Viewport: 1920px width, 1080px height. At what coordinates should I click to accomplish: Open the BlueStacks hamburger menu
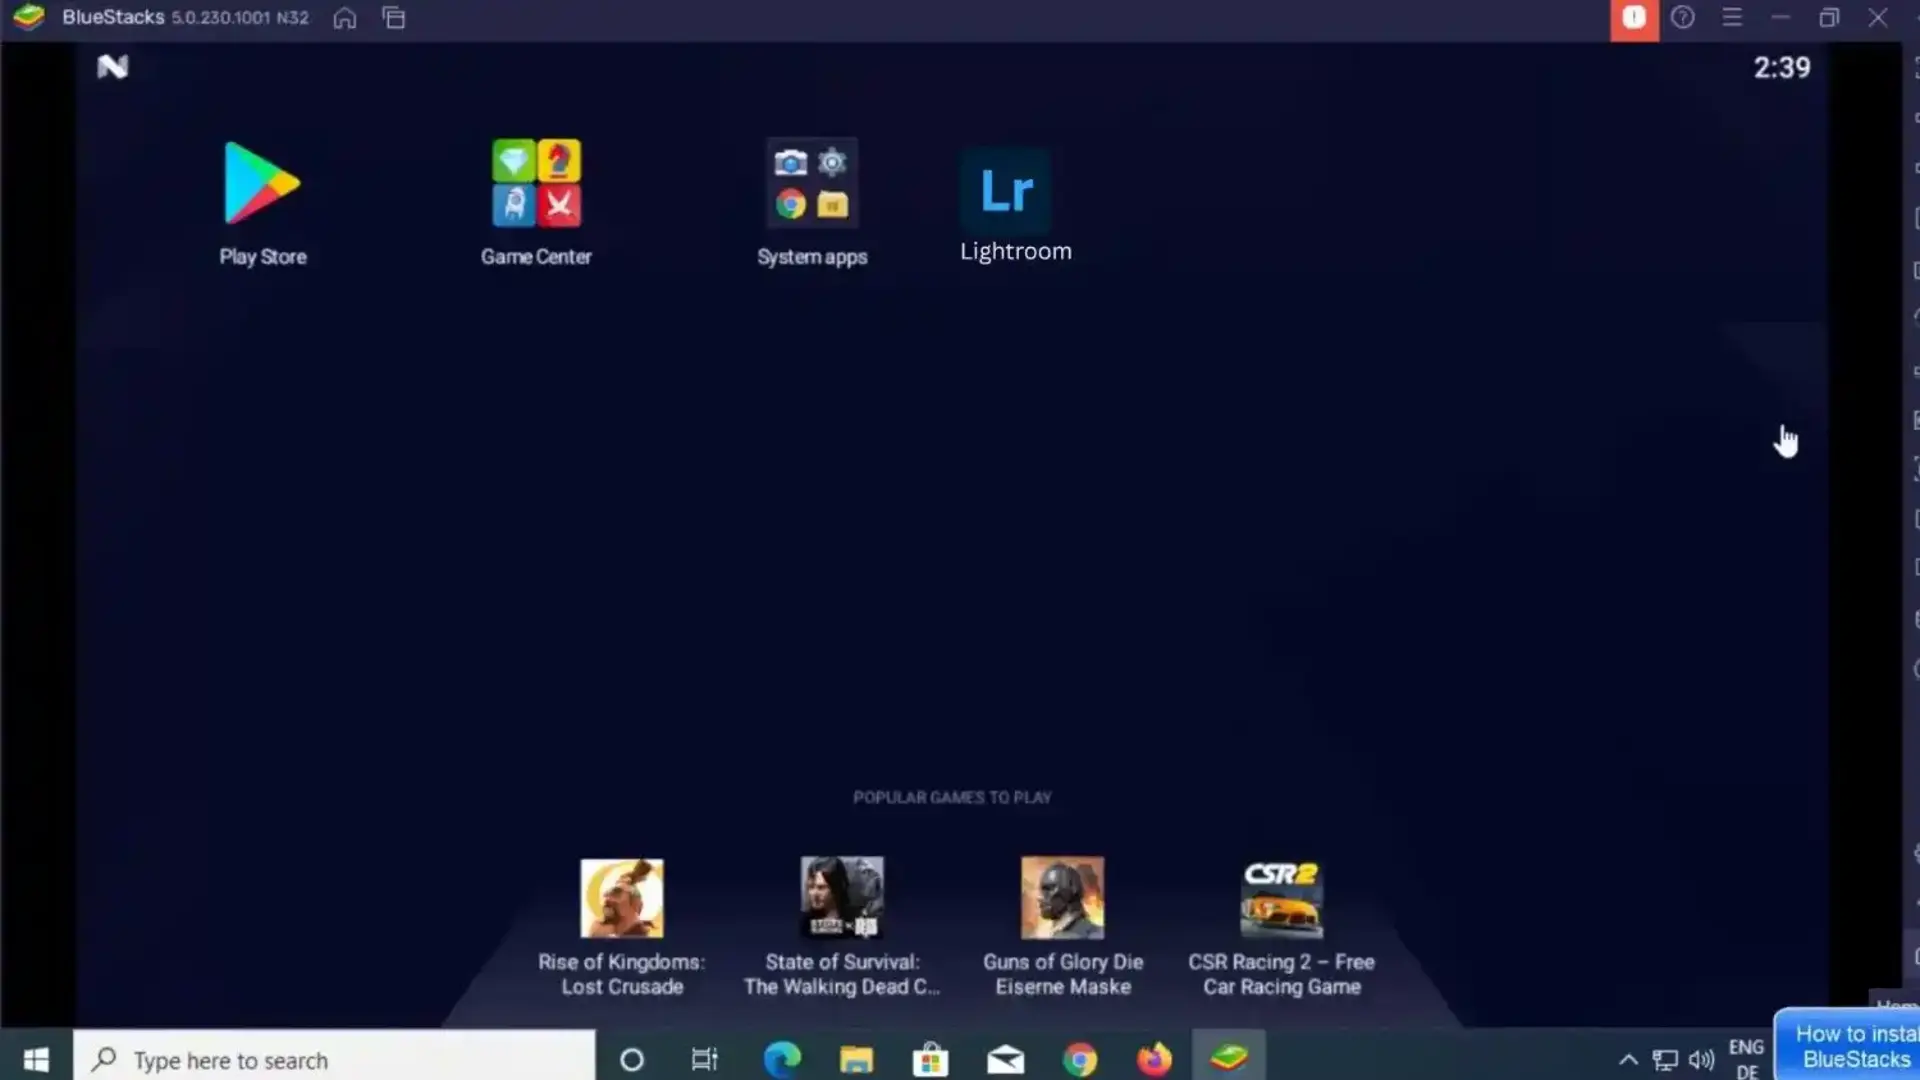1732,18
